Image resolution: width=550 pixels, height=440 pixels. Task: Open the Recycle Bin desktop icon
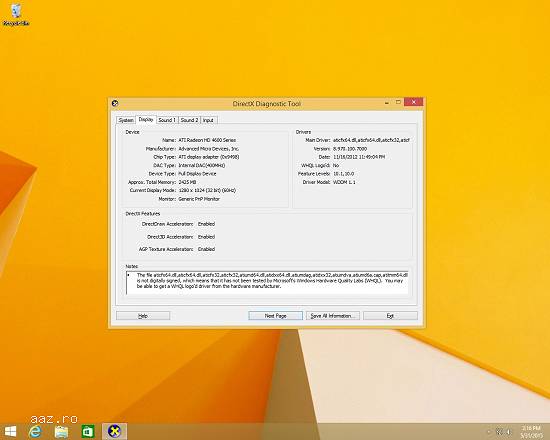(x=16, y=15)
